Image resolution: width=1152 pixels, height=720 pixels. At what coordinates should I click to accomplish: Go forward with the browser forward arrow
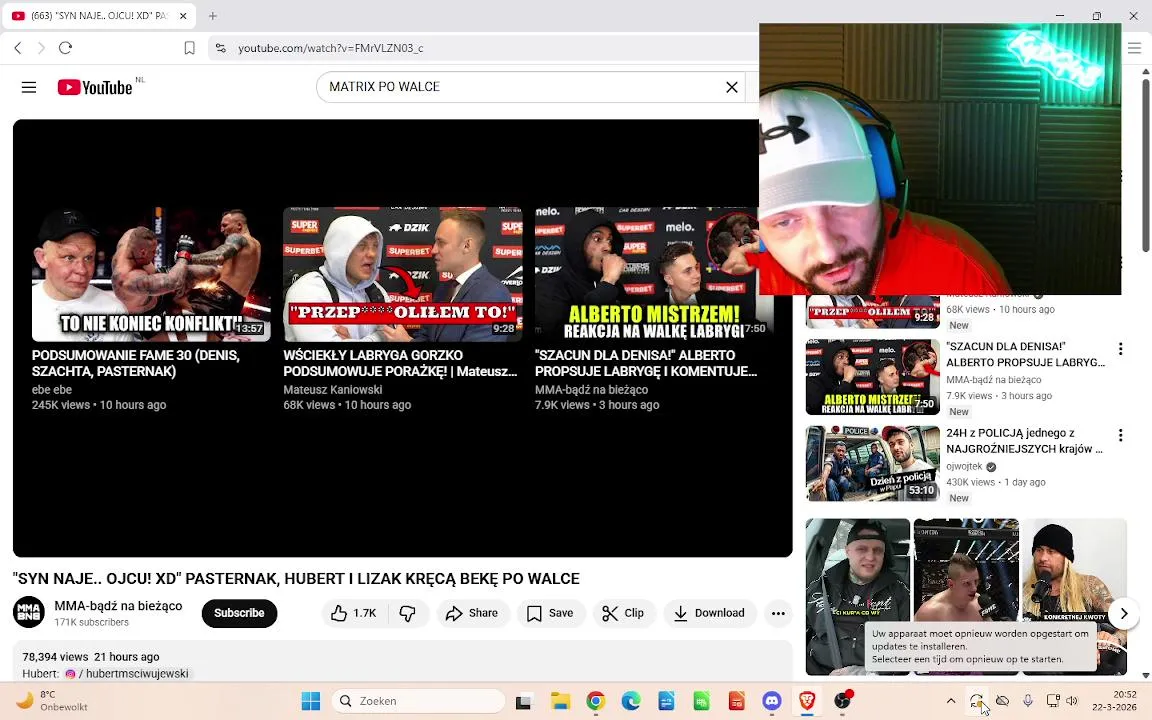click(41, 48)
